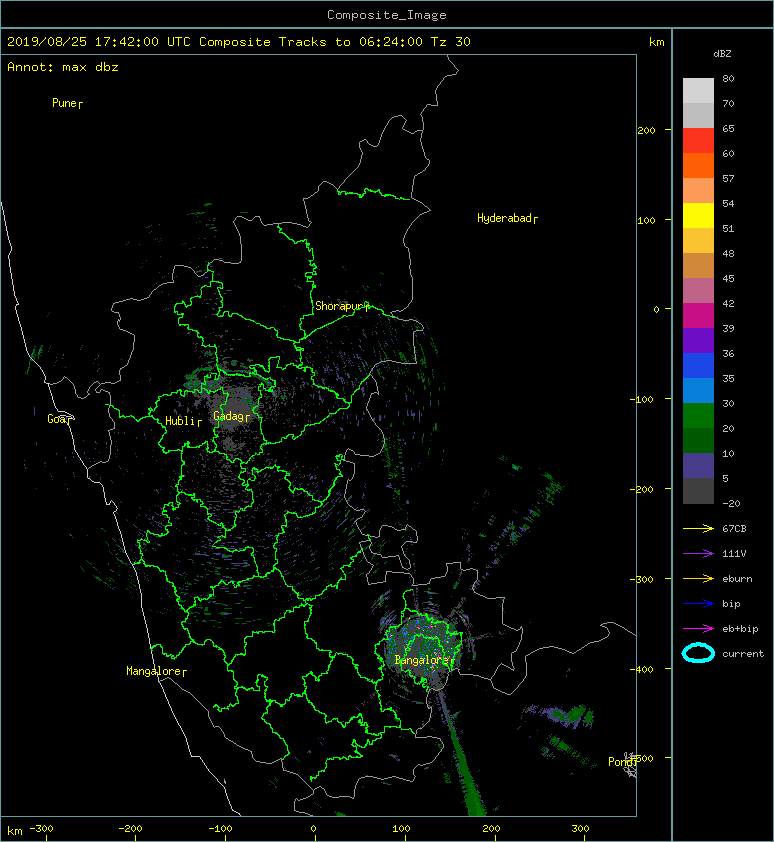The image size is (774, 842).
Task: Click the brown swatch between 48 and 45
Action: (x=698, y=266)
